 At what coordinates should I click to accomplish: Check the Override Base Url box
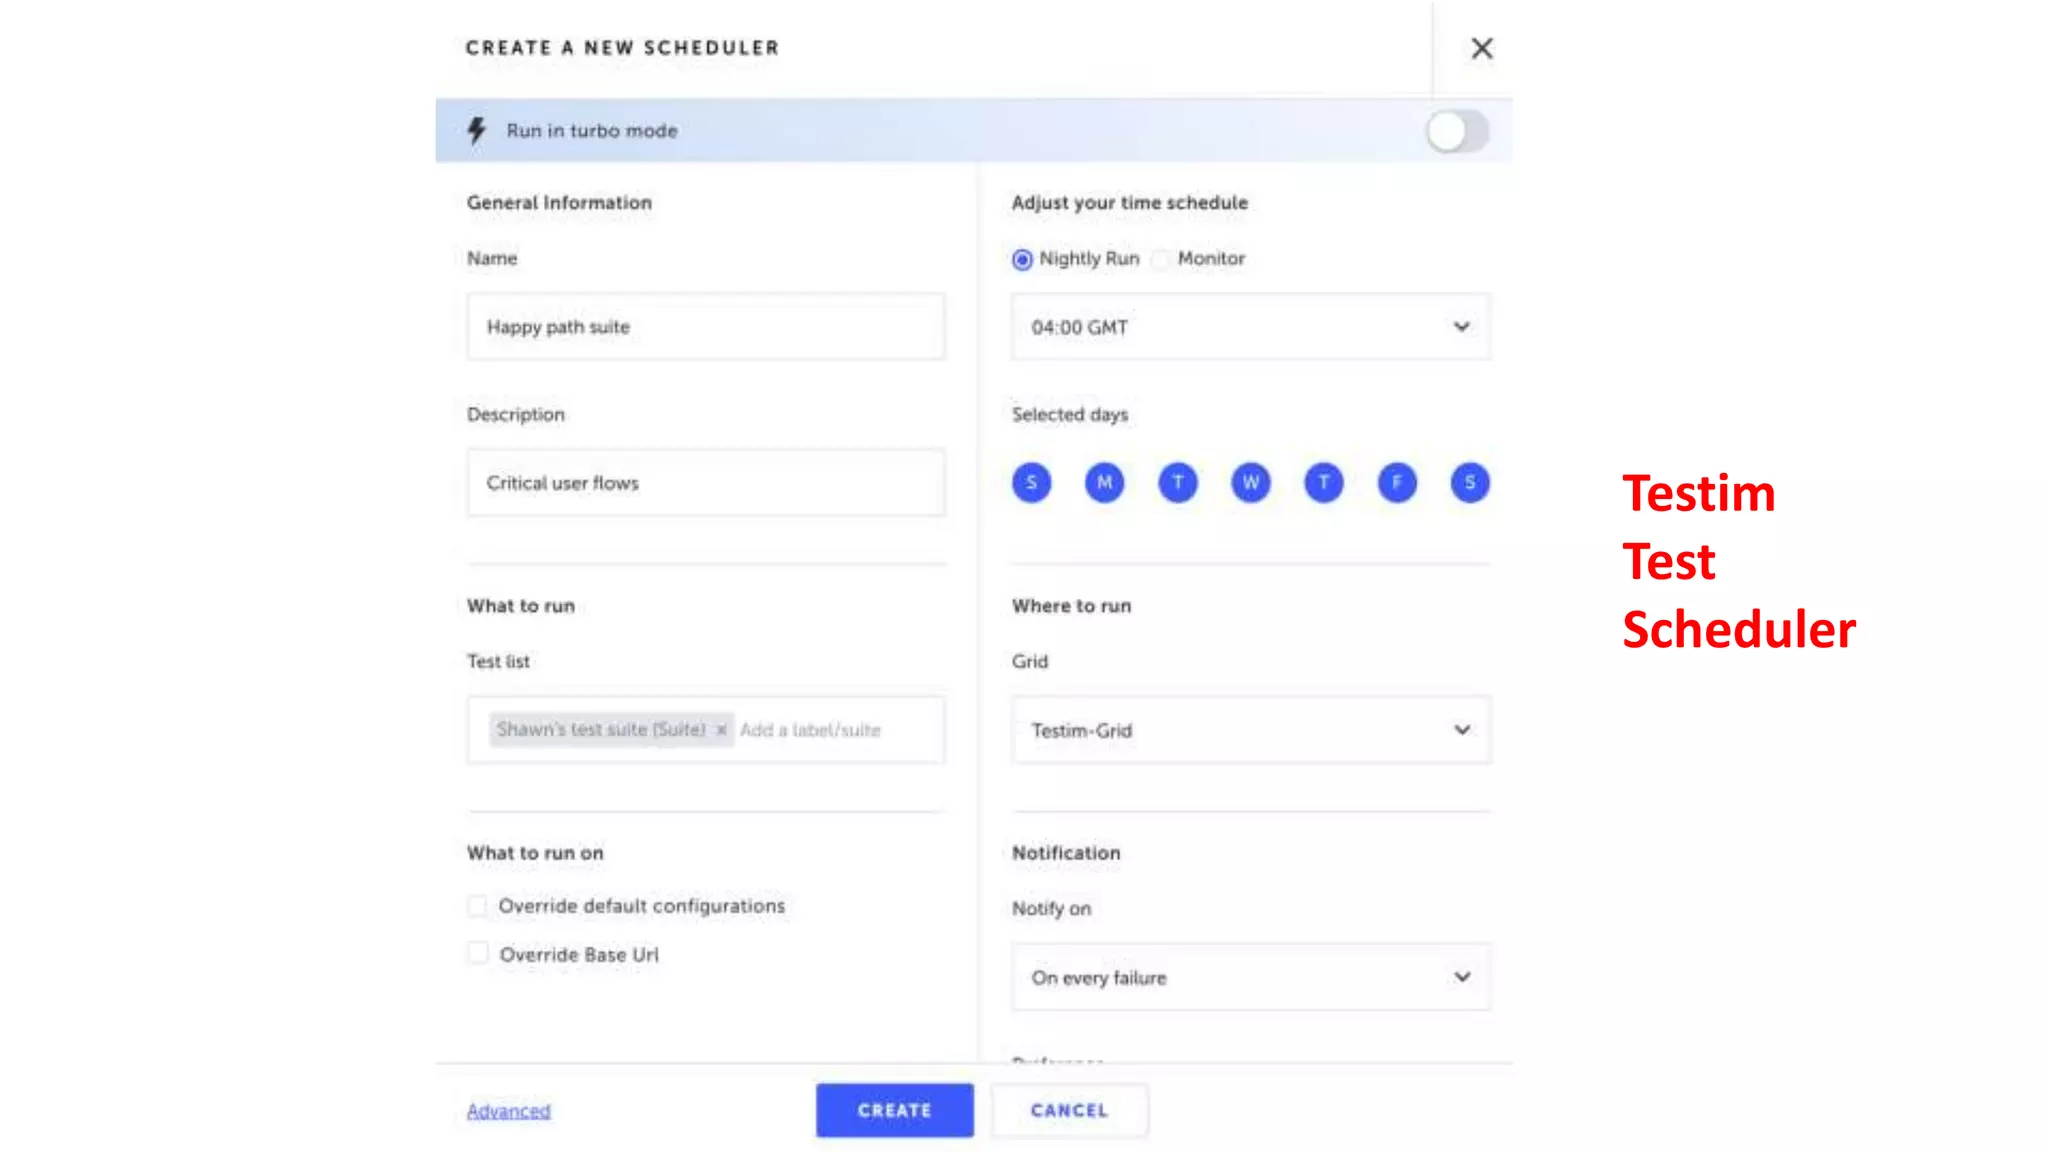click(x=478, y=954)
